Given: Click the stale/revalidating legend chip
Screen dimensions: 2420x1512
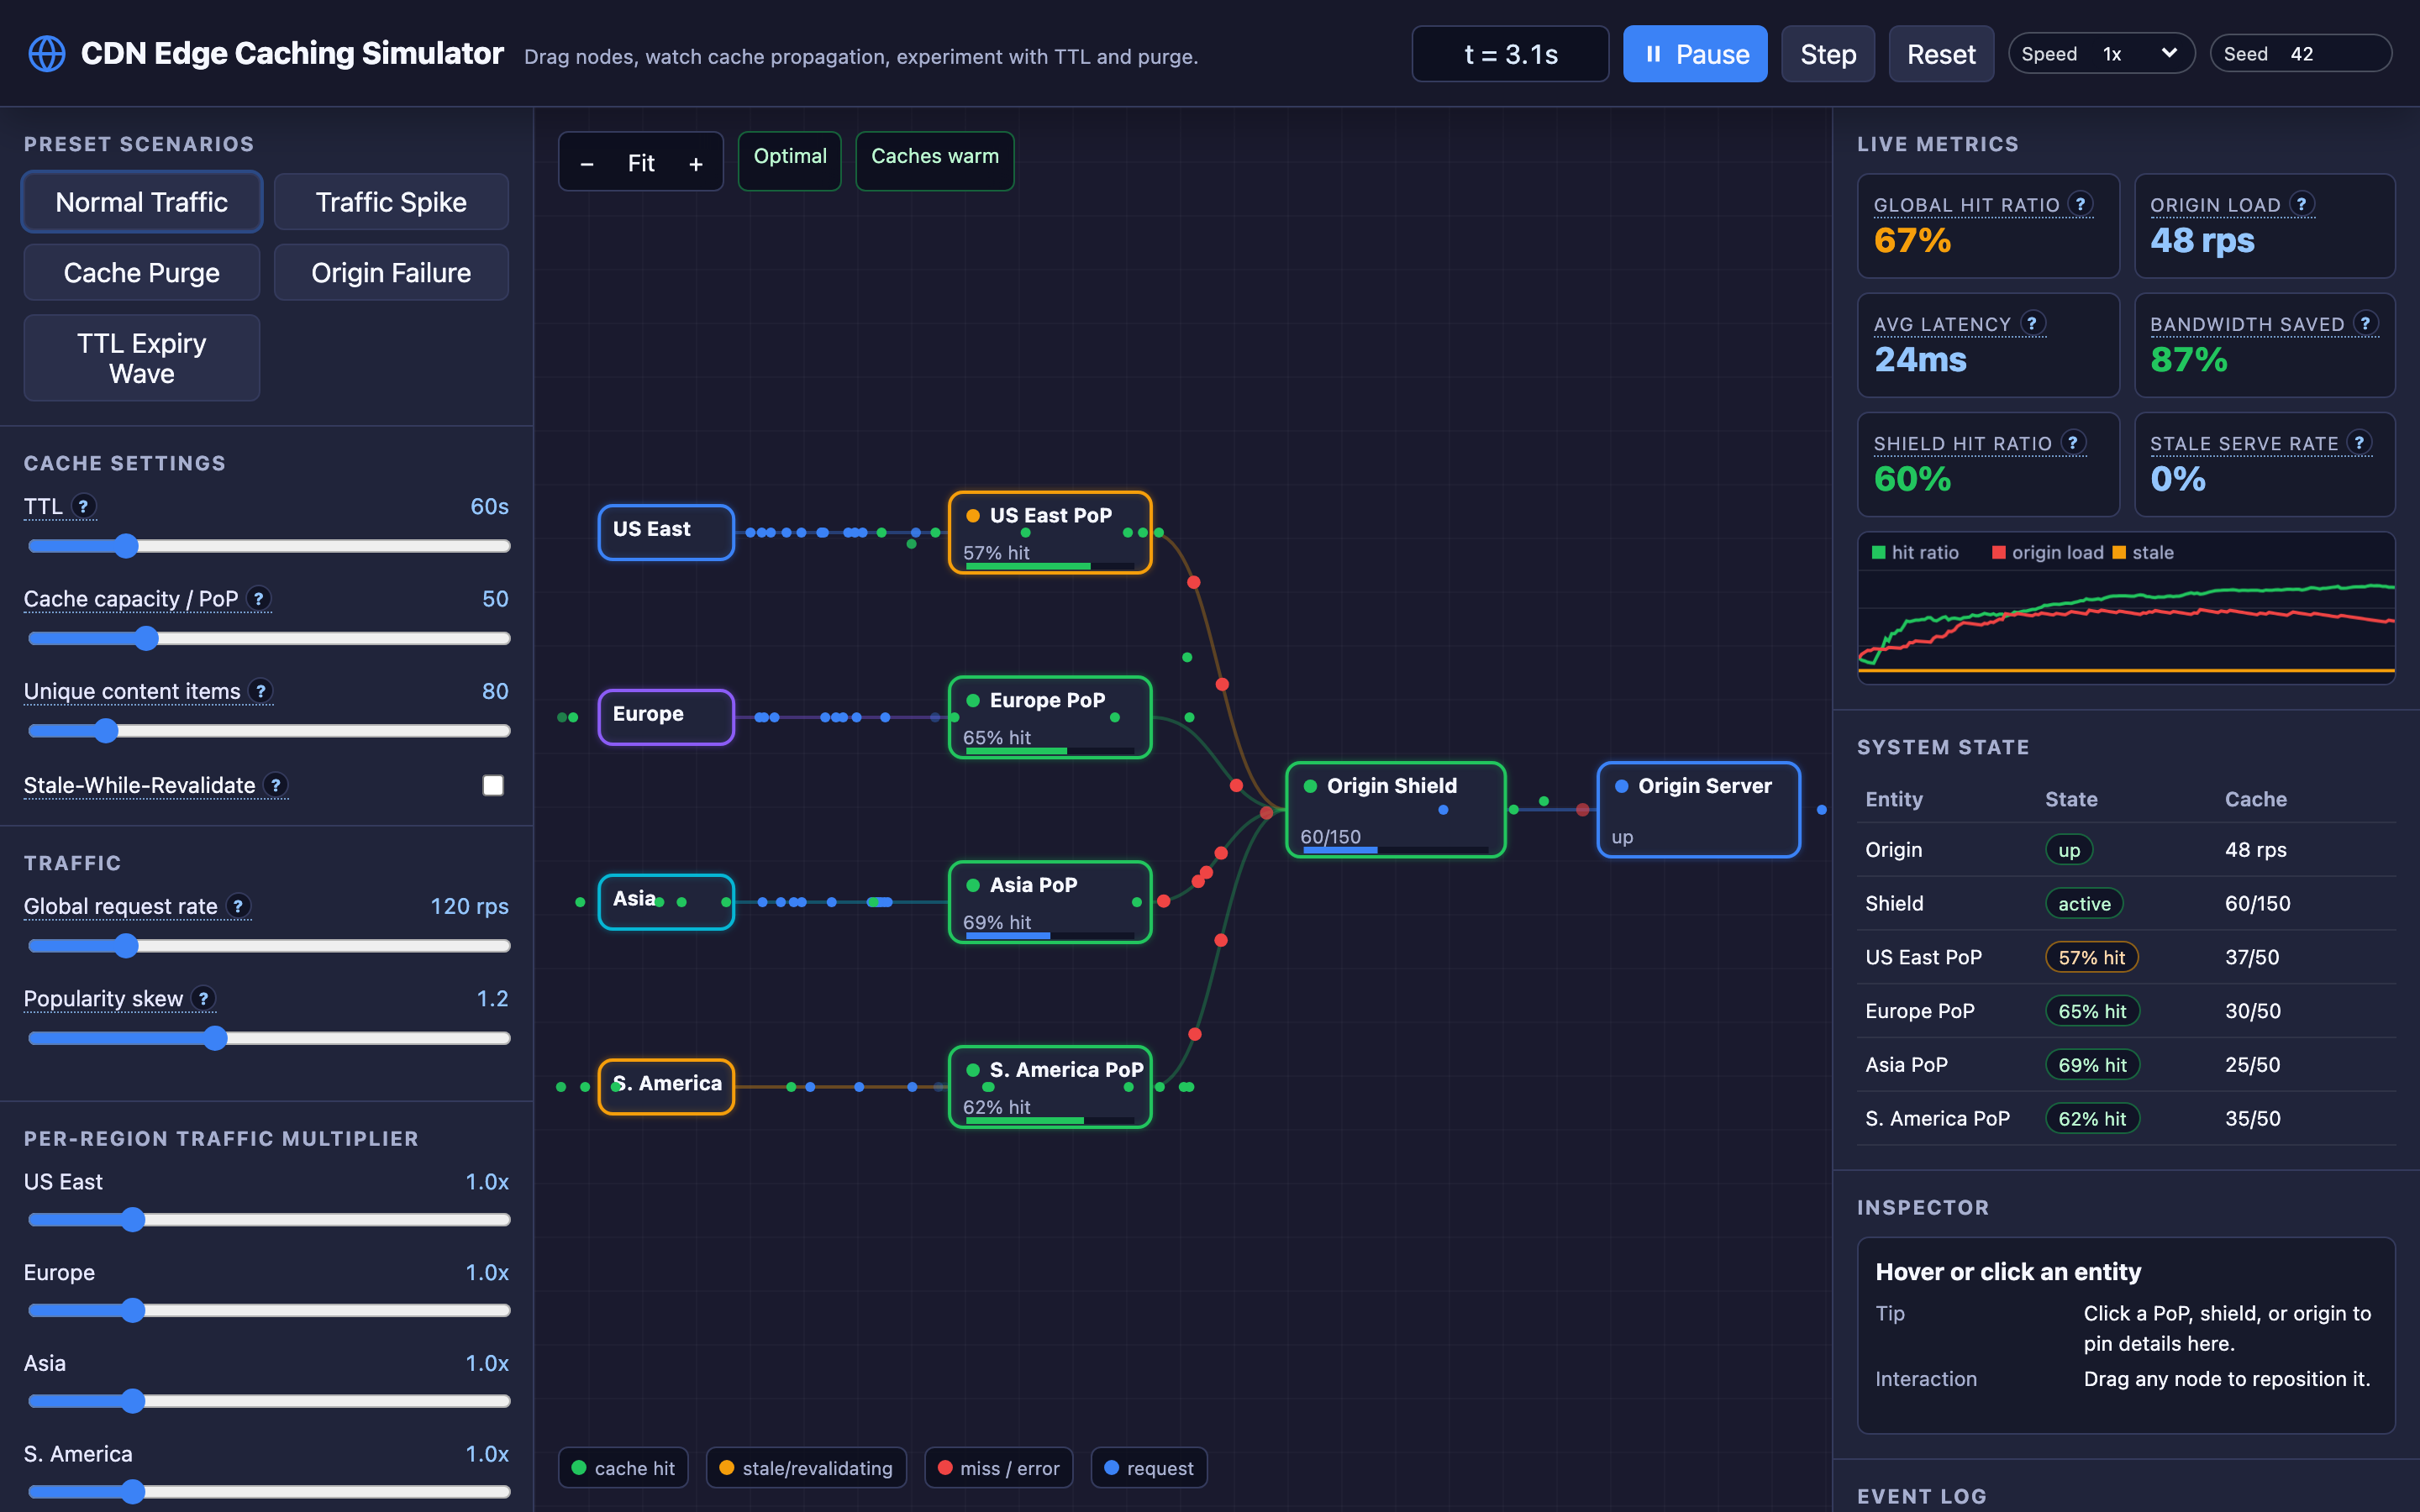Looking at the screenshot, I should pyautogui.click(x=806, y=1468).
